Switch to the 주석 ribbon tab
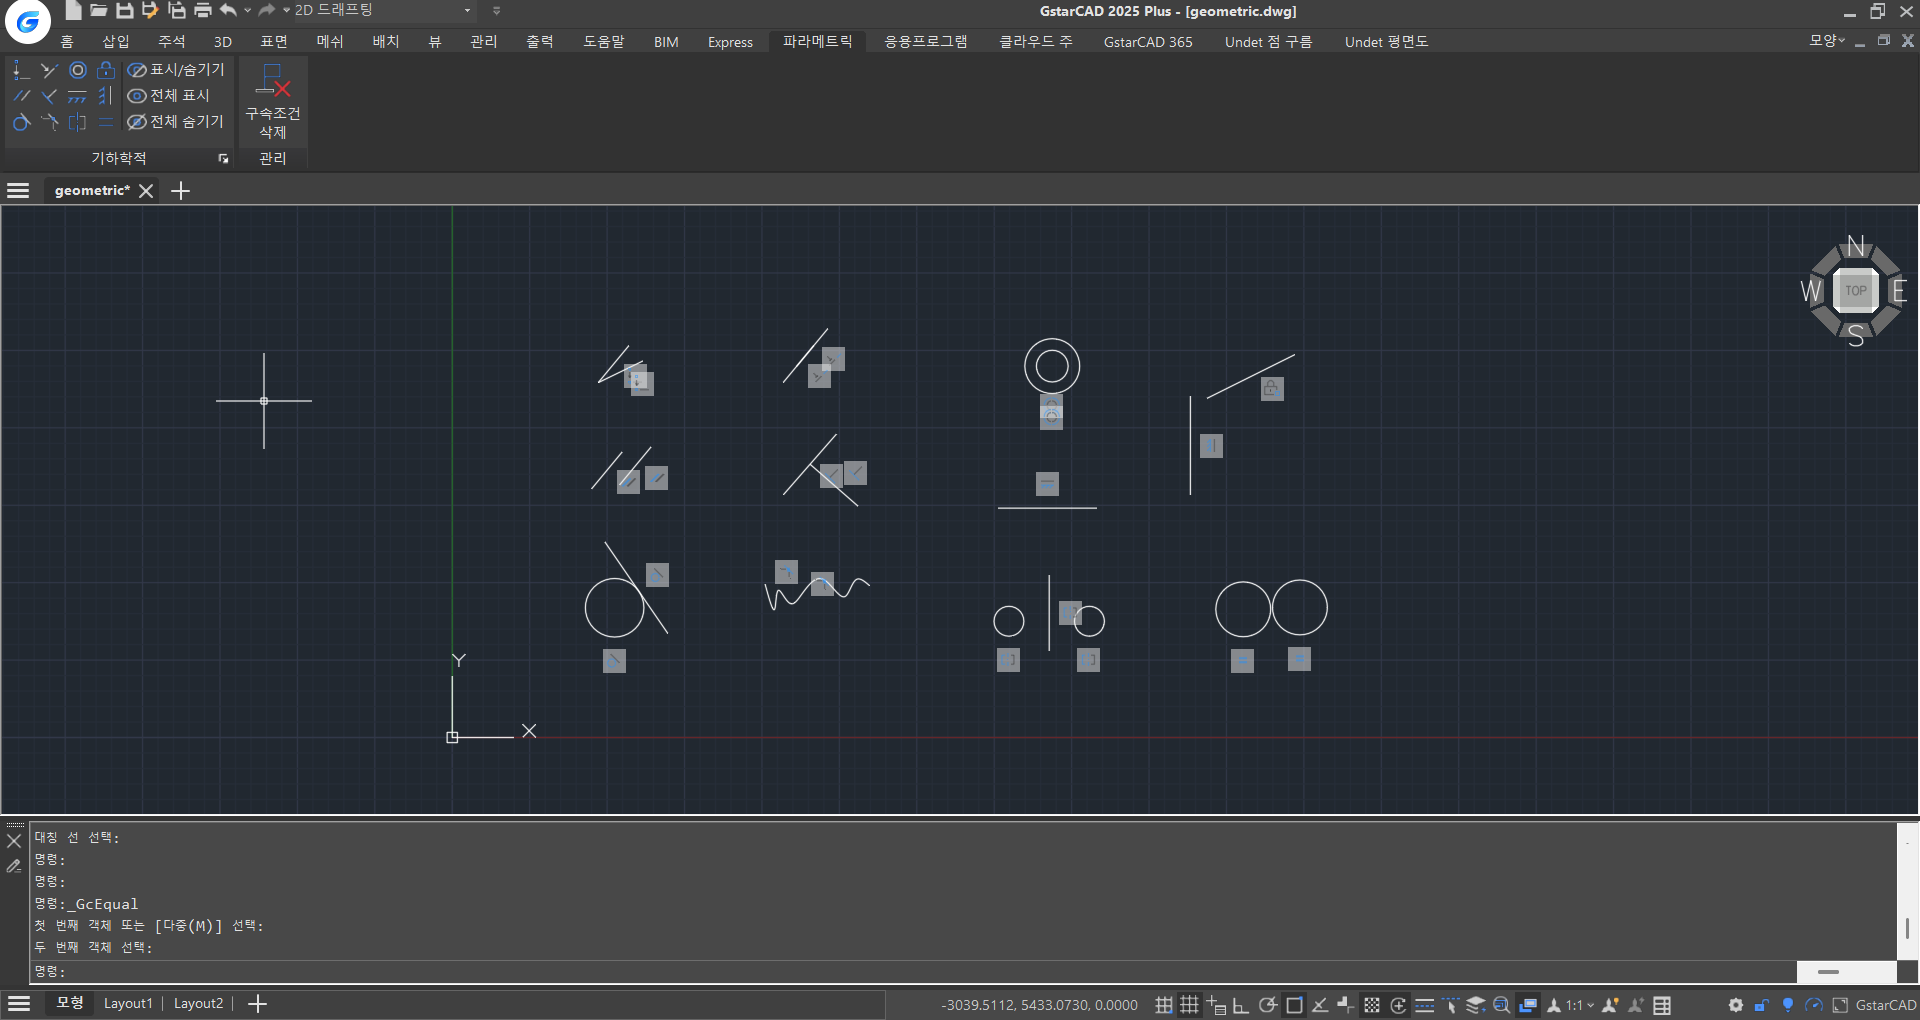The width and height of the screenshot is (1920, 1020). tap(172, 41)
